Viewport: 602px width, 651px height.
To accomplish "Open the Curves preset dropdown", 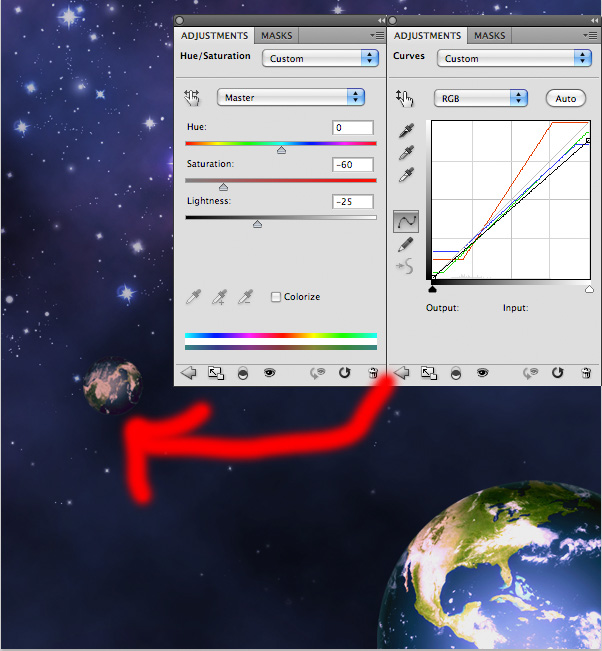I will (x=514, y=59).
